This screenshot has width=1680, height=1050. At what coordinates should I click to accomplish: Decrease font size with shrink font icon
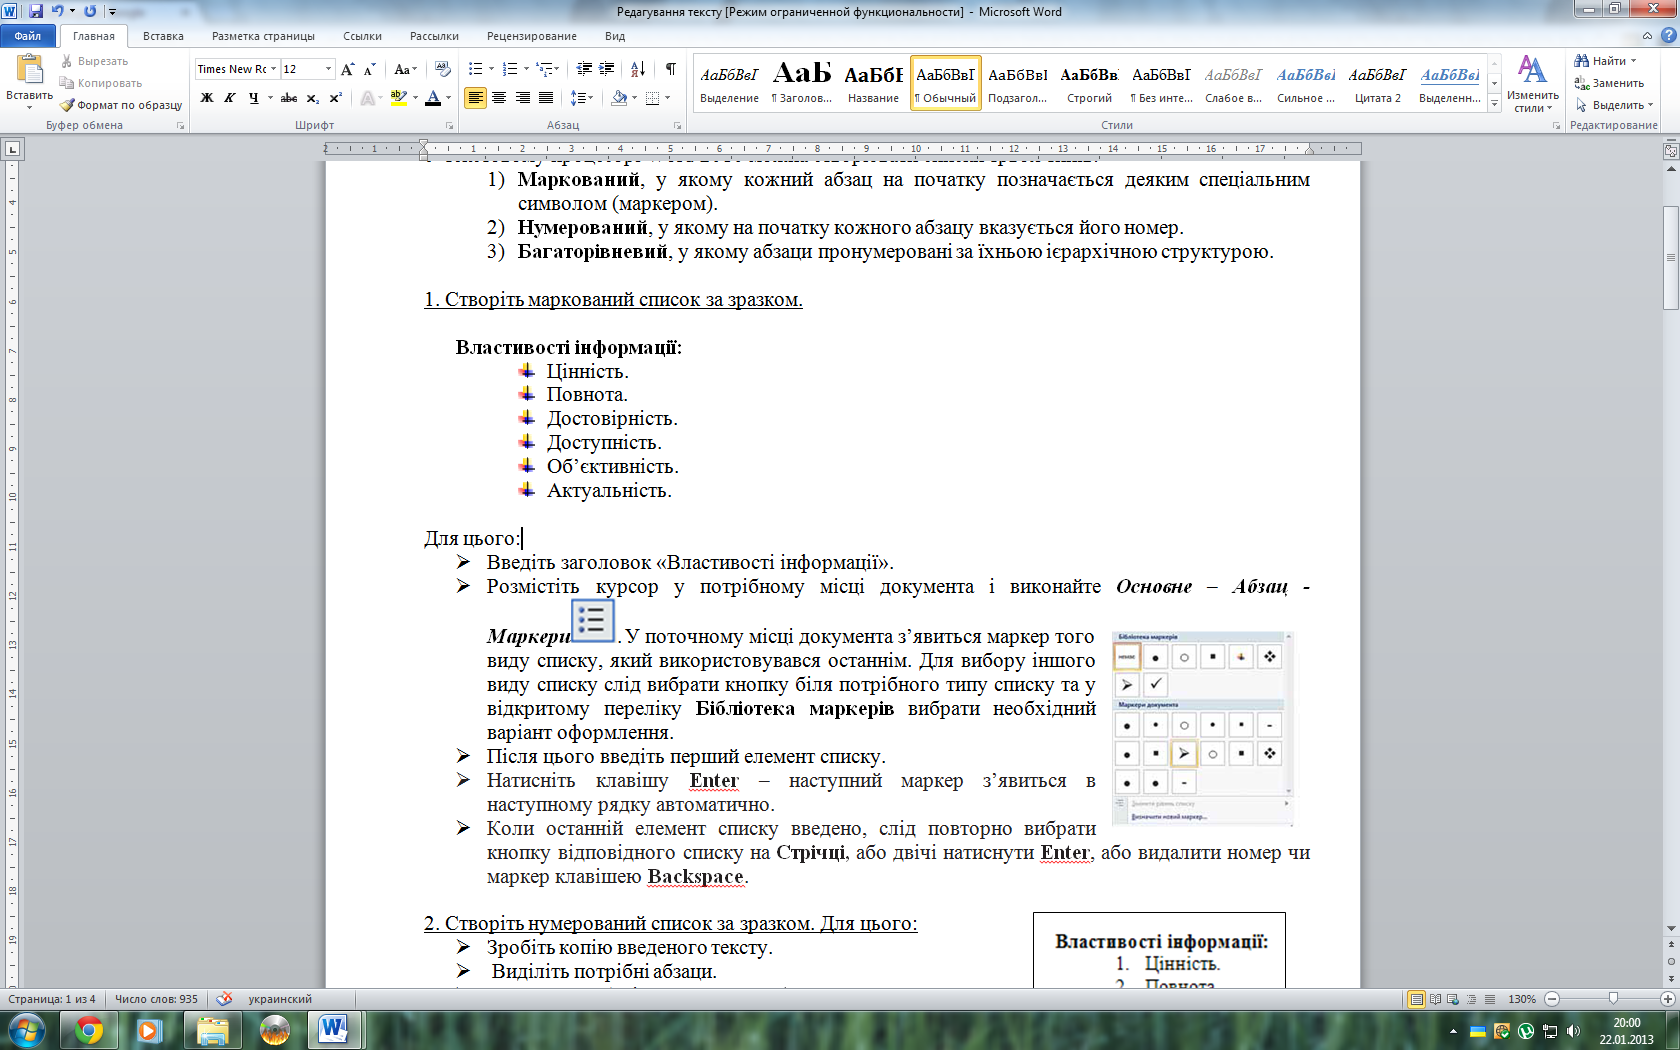369,69
